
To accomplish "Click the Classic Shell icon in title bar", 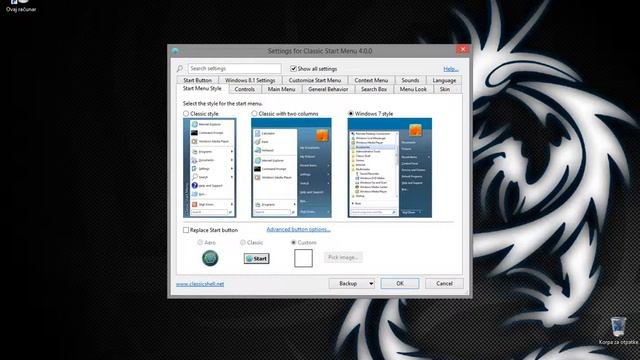I will [176, 51].
